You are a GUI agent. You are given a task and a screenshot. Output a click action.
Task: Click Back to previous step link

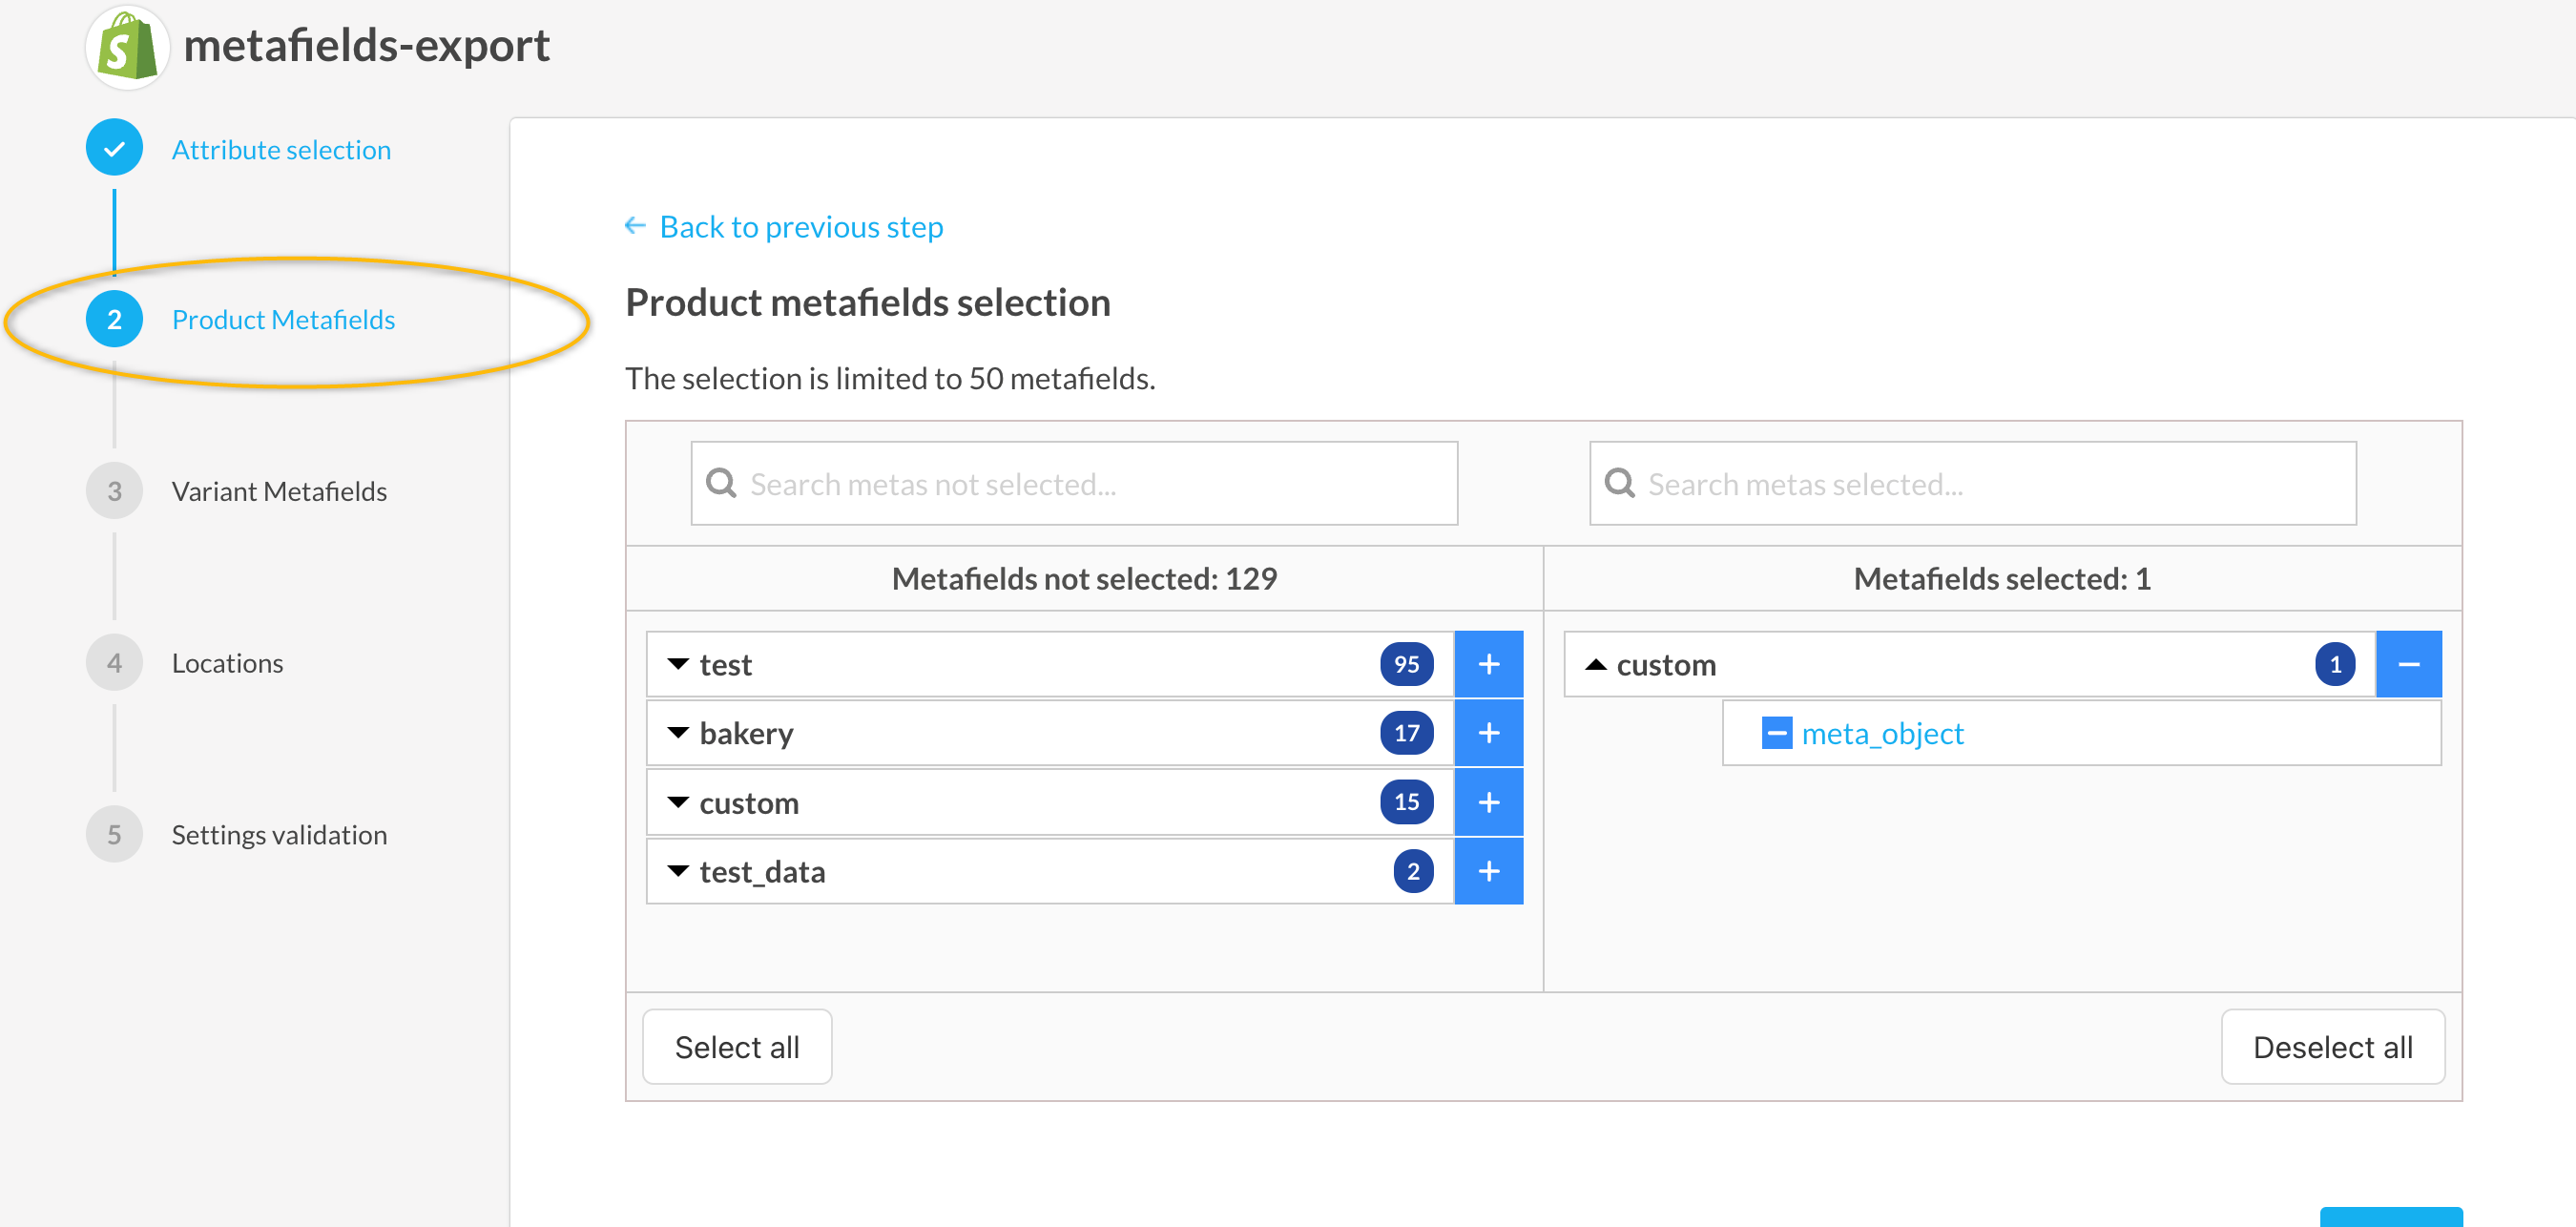click(x=800, y=227)
